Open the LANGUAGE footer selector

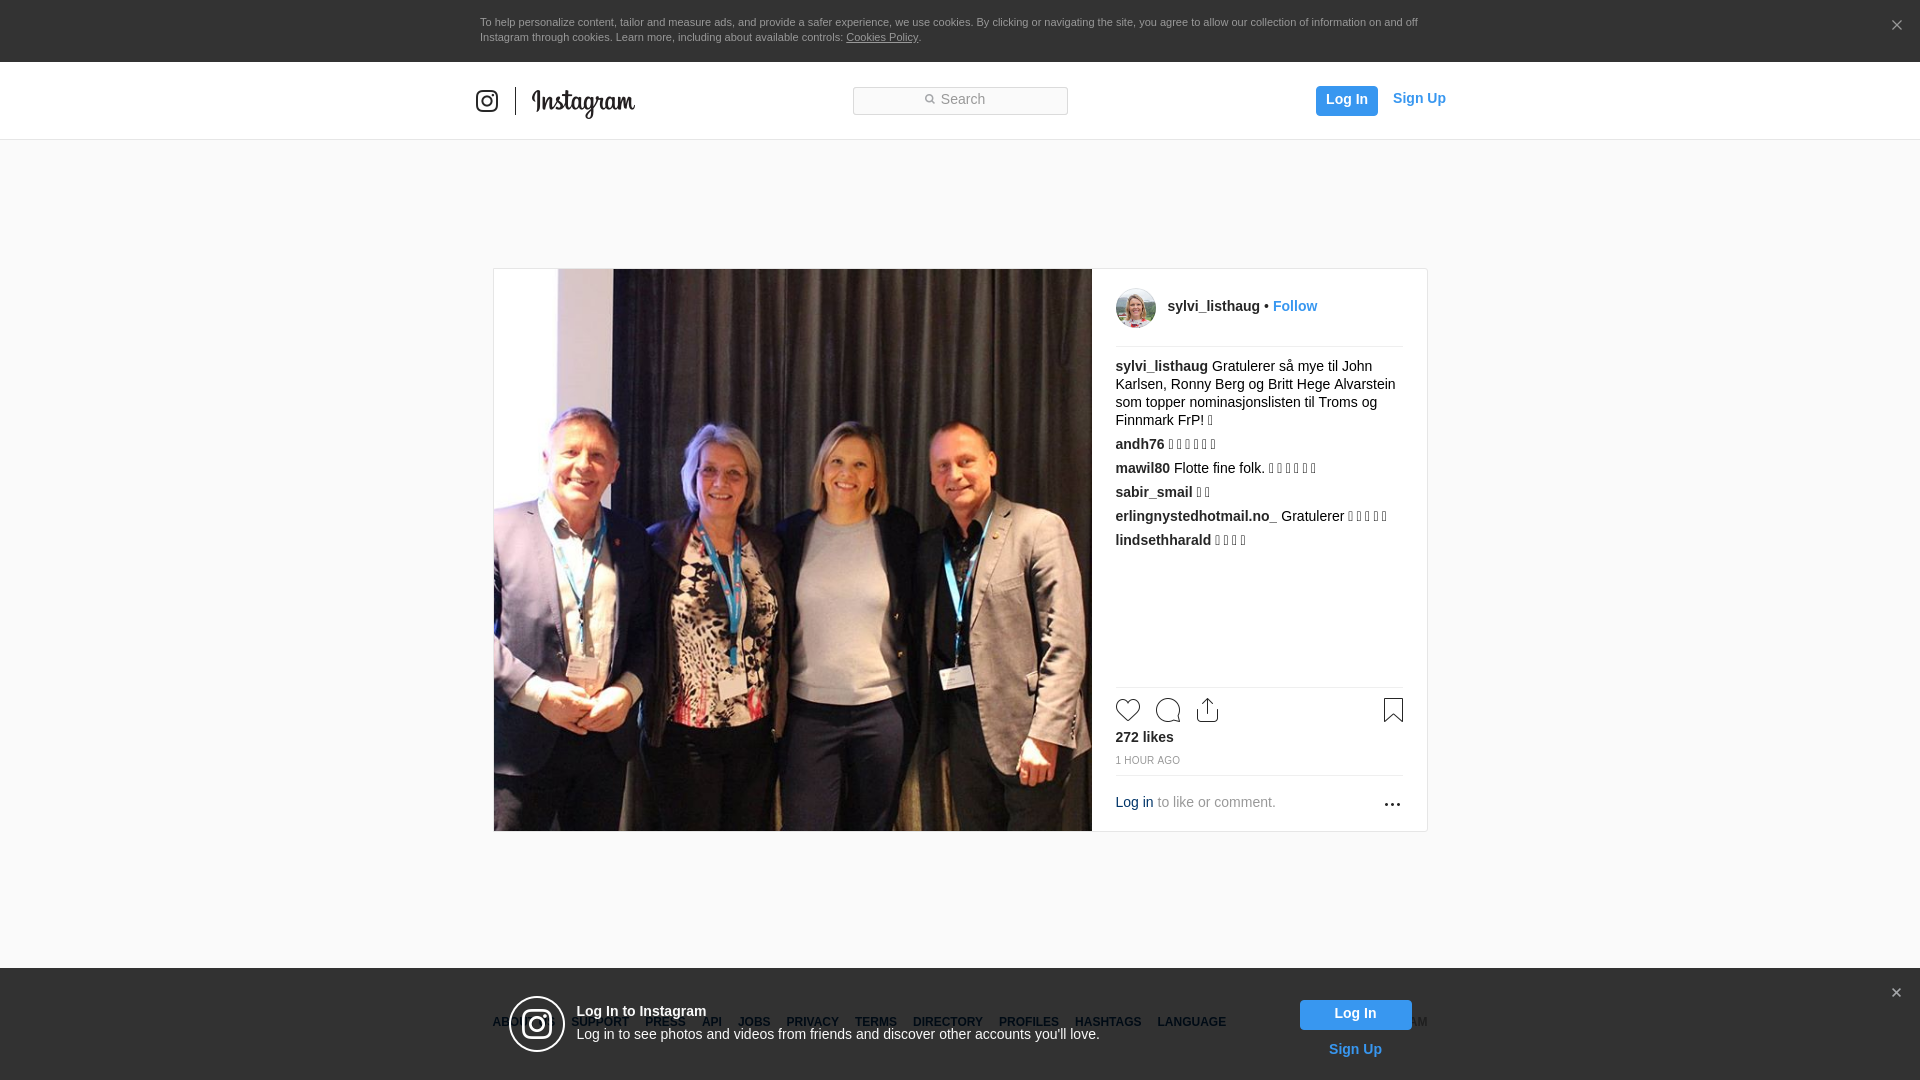click(x=1191, y=1022)
